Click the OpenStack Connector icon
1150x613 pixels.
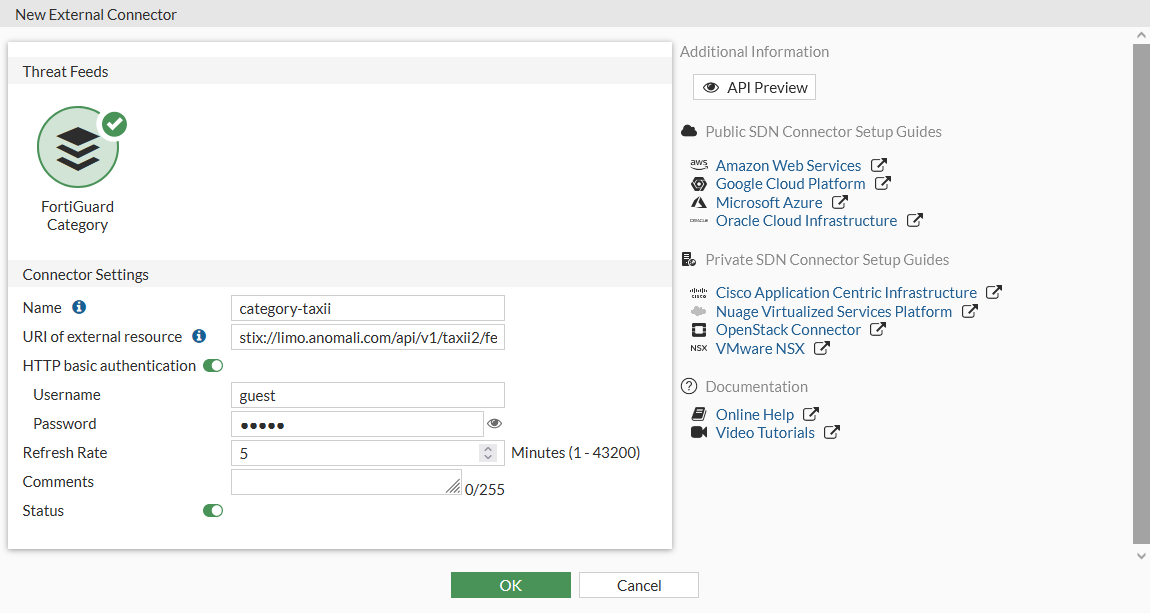pyautogui.click(x=699, y=329)
